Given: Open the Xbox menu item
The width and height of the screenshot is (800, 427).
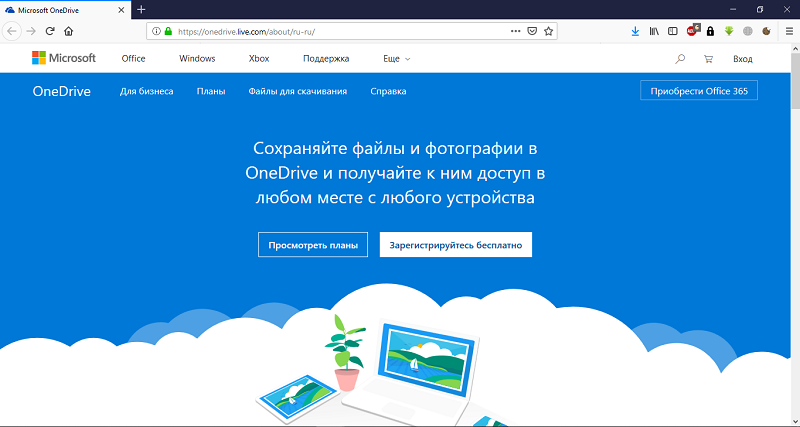Looking at the screenshot, I should point(259,59).
